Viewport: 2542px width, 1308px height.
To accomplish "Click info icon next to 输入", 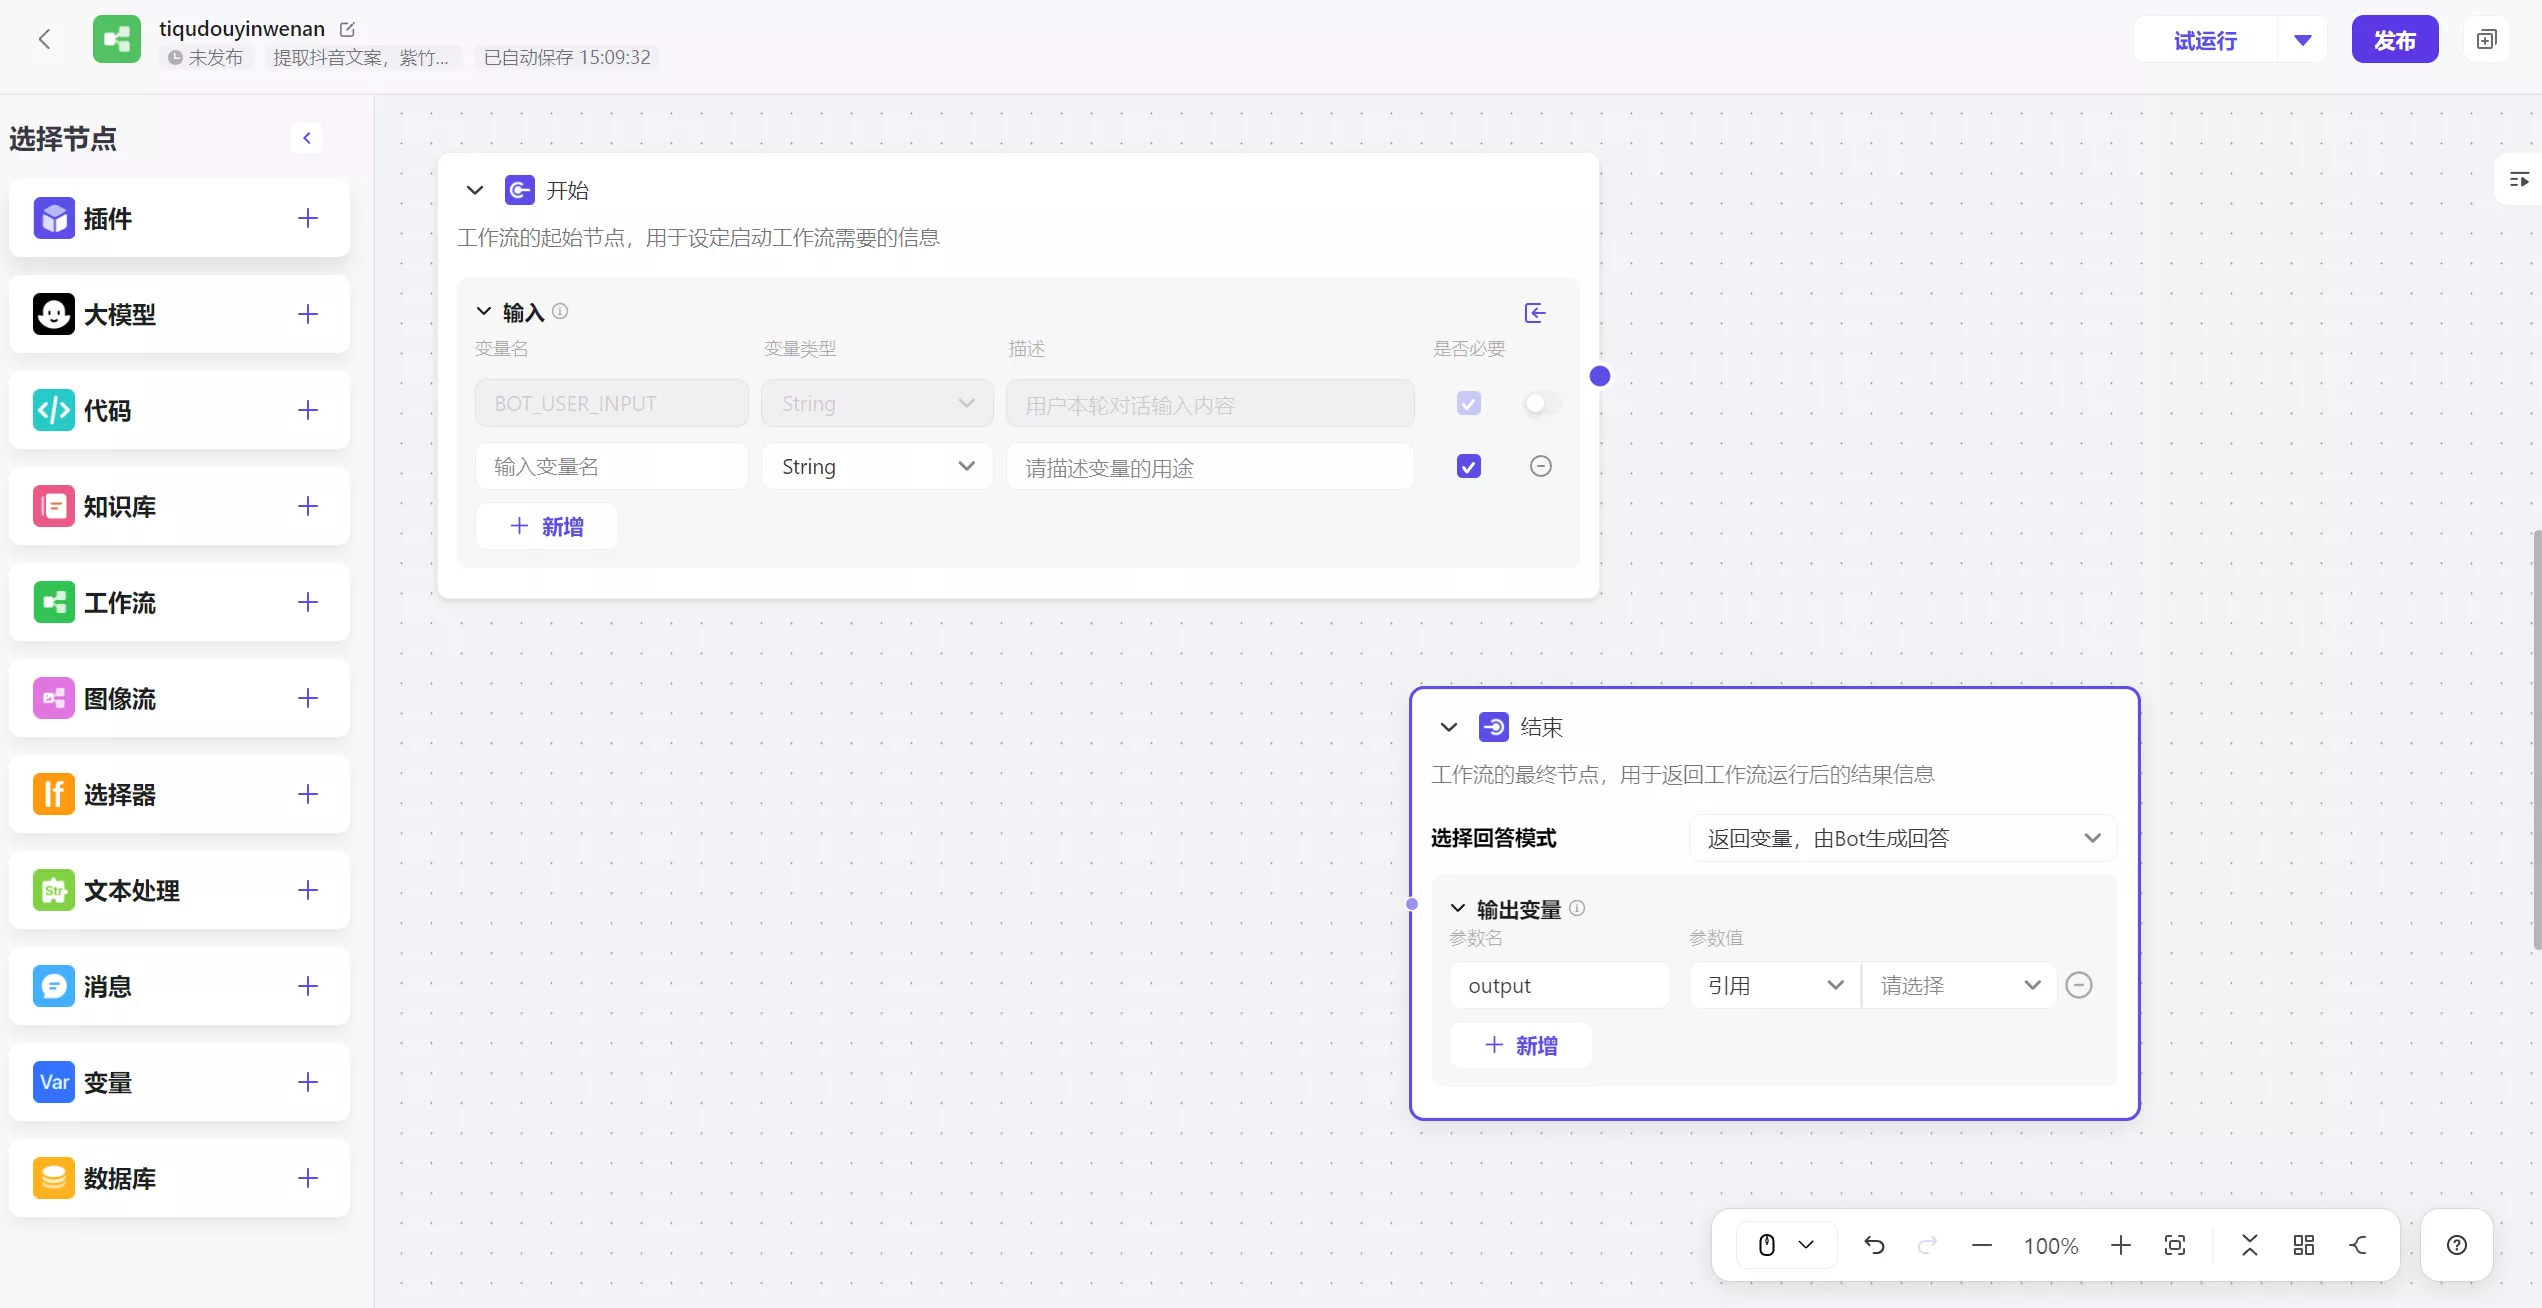I will pyautogui.click(x=560, y=311).
